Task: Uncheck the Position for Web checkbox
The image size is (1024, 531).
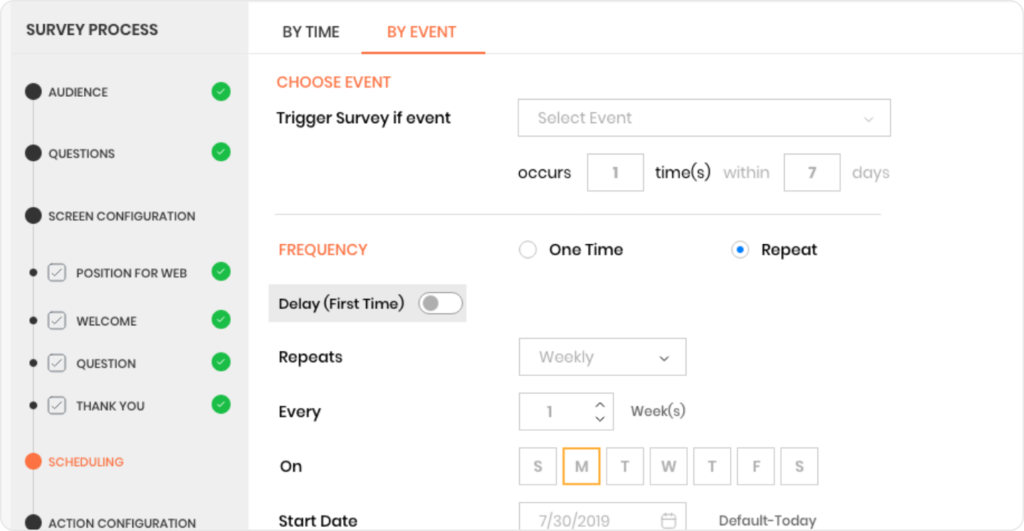Action: click(x=57, y=272)
